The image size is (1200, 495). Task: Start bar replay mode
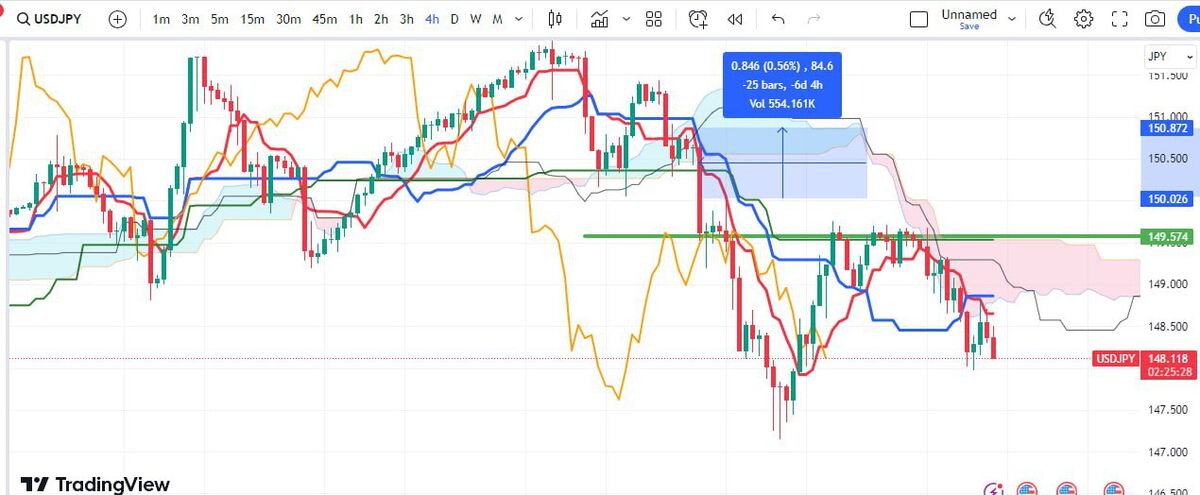(735, 19)
